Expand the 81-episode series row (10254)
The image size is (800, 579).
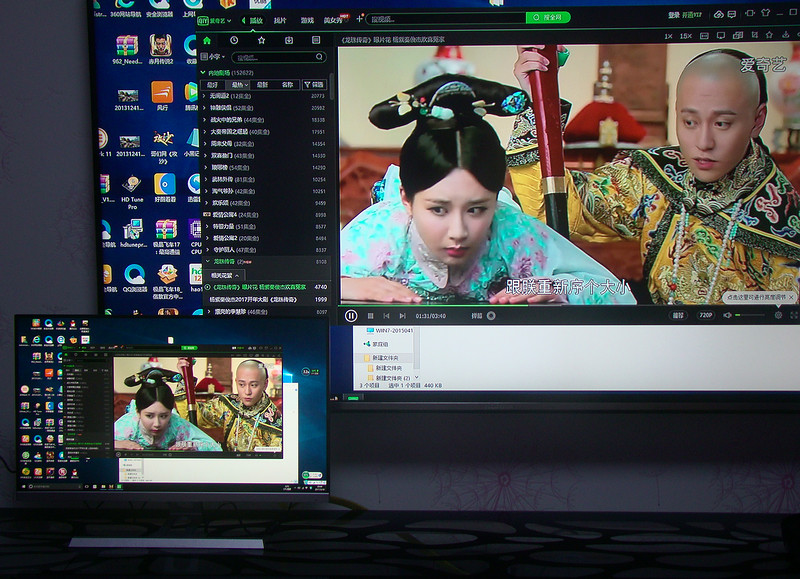(x=264, y=179)
